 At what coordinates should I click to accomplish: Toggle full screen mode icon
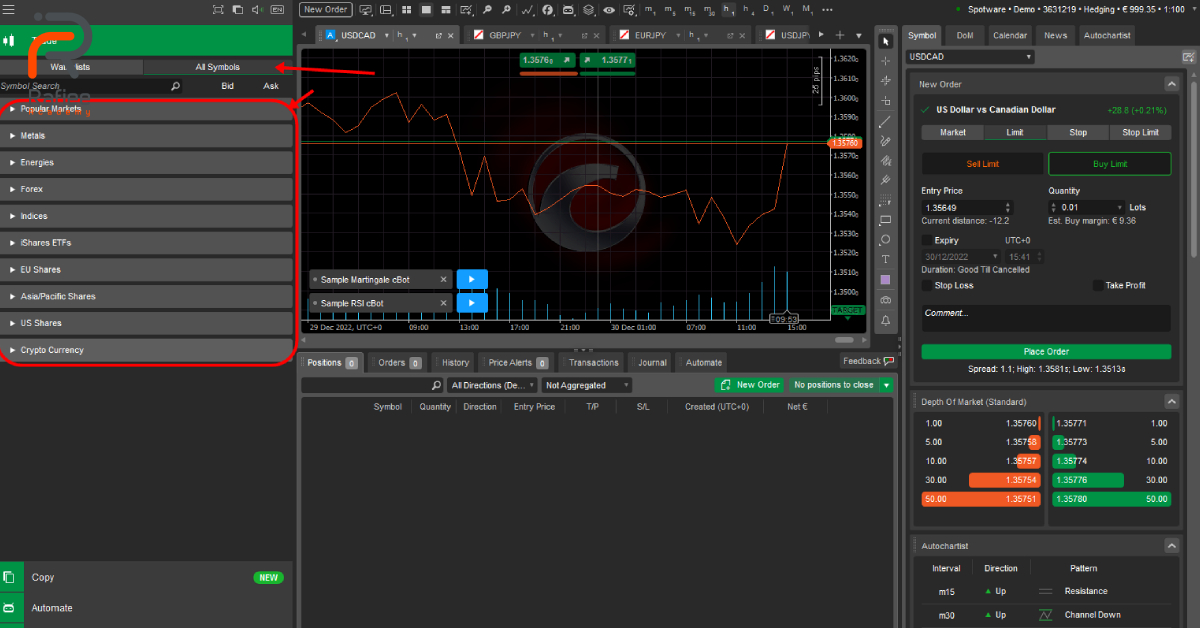[219, 9]
